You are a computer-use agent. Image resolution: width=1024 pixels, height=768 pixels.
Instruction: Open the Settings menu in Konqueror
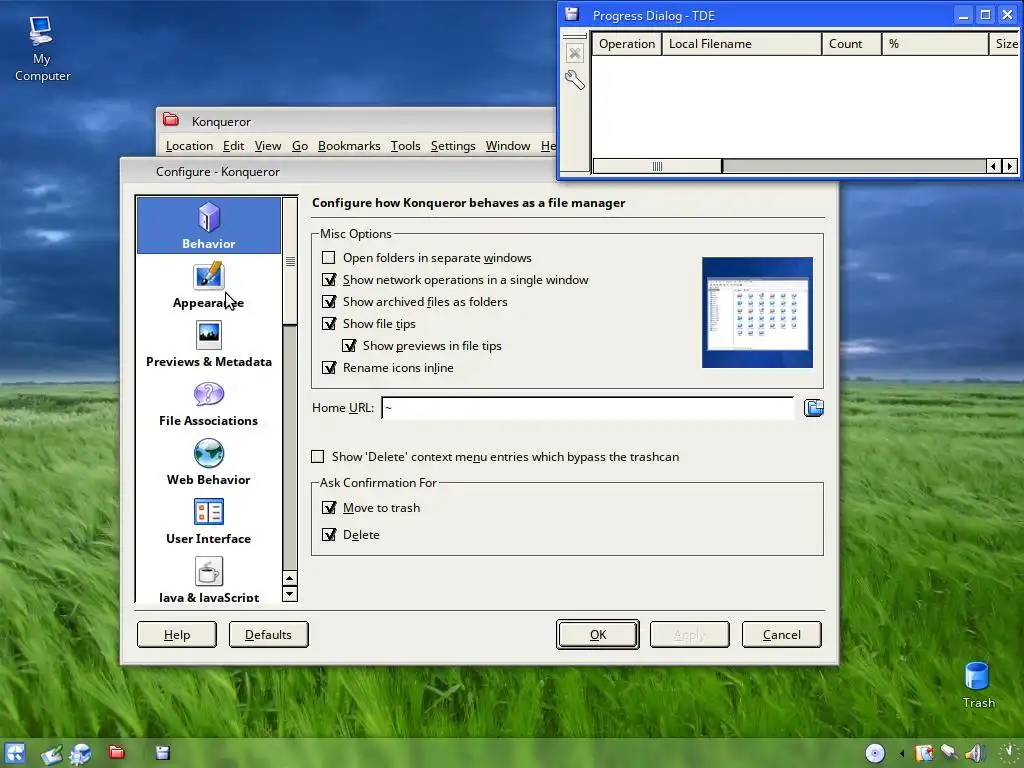point(453,146)
